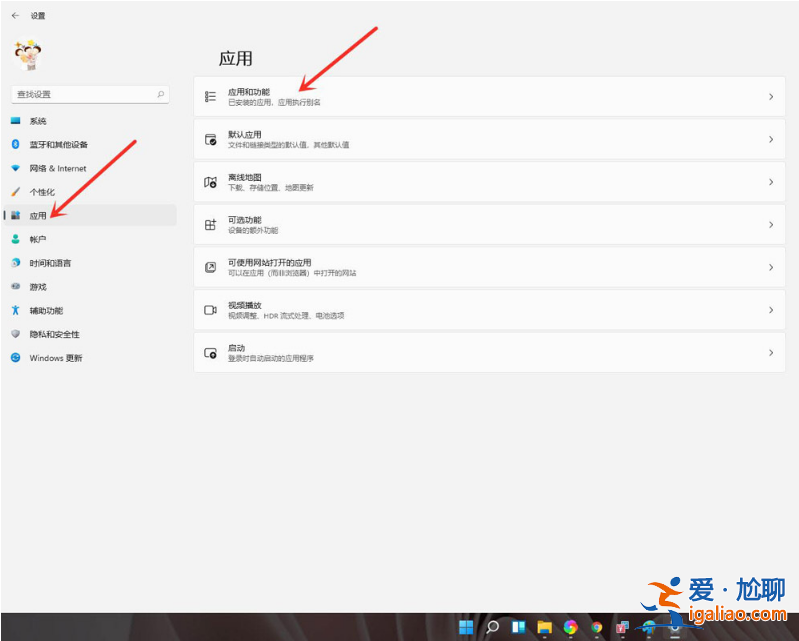Focus the 查找设置 search box
799x641 pixels.
(x=90, y=94)
